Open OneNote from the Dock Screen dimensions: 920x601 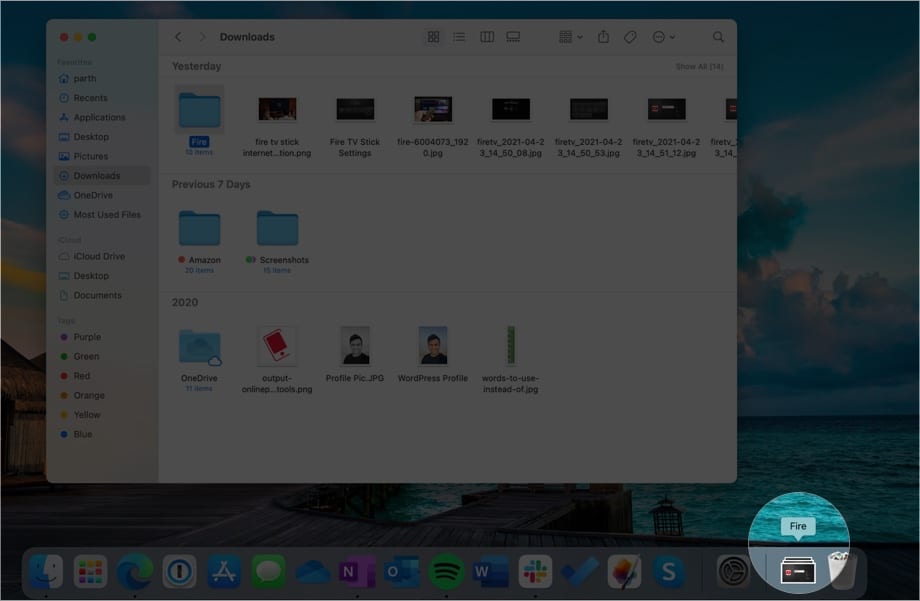[357, 571]
